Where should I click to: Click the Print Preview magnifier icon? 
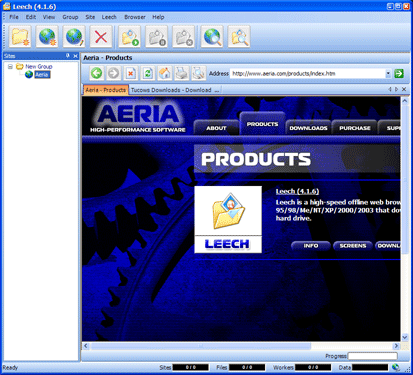tap(199, 73)
